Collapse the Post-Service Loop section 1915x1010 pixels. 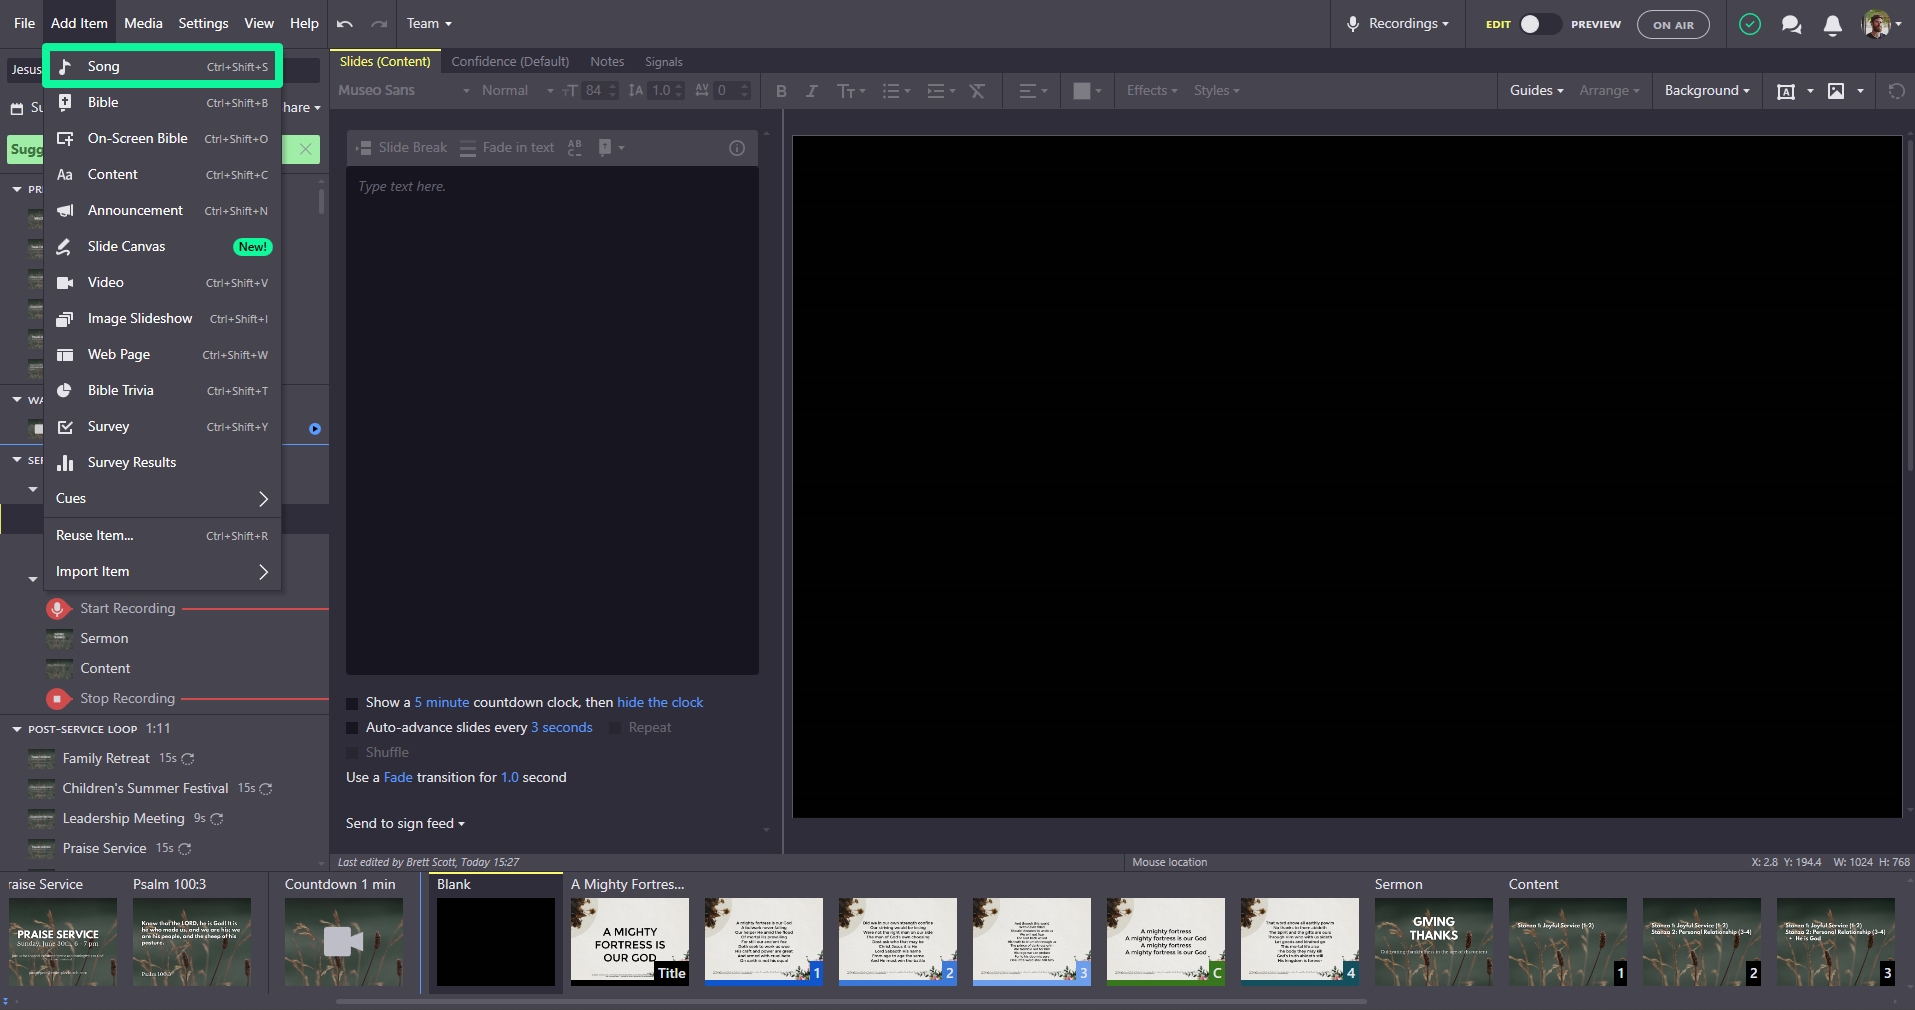(x=17, y=729)
